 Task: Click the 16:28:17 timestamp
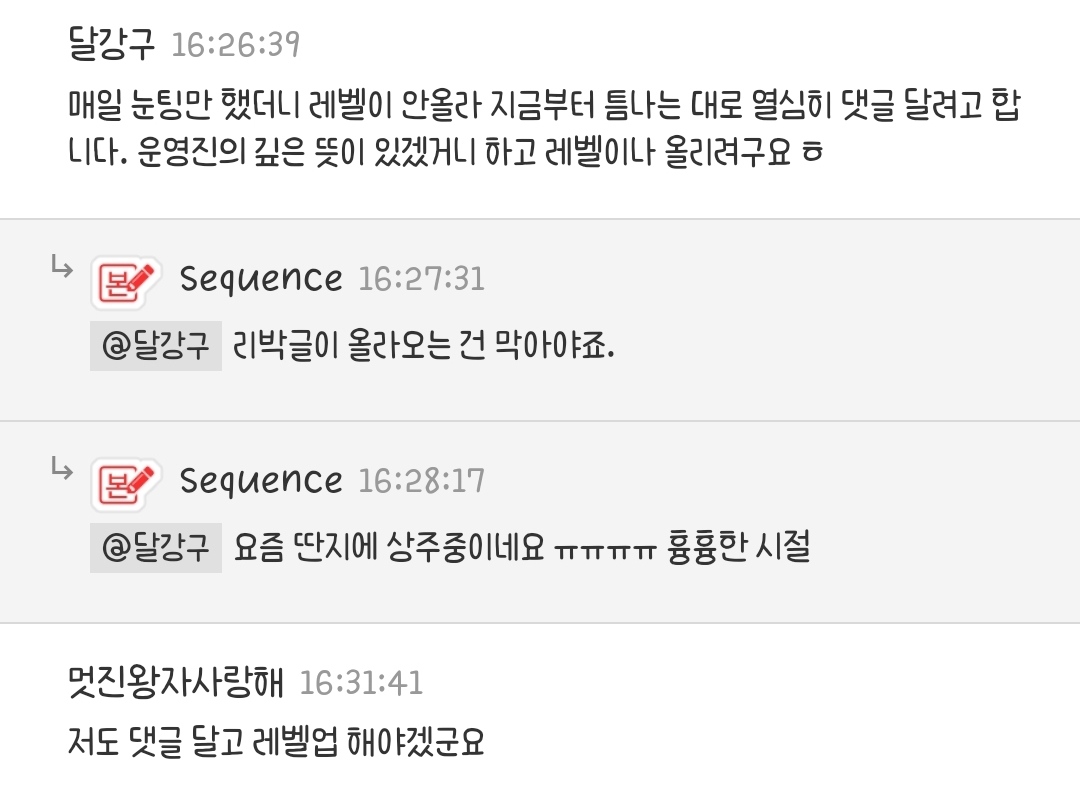(x=421, y=482)
